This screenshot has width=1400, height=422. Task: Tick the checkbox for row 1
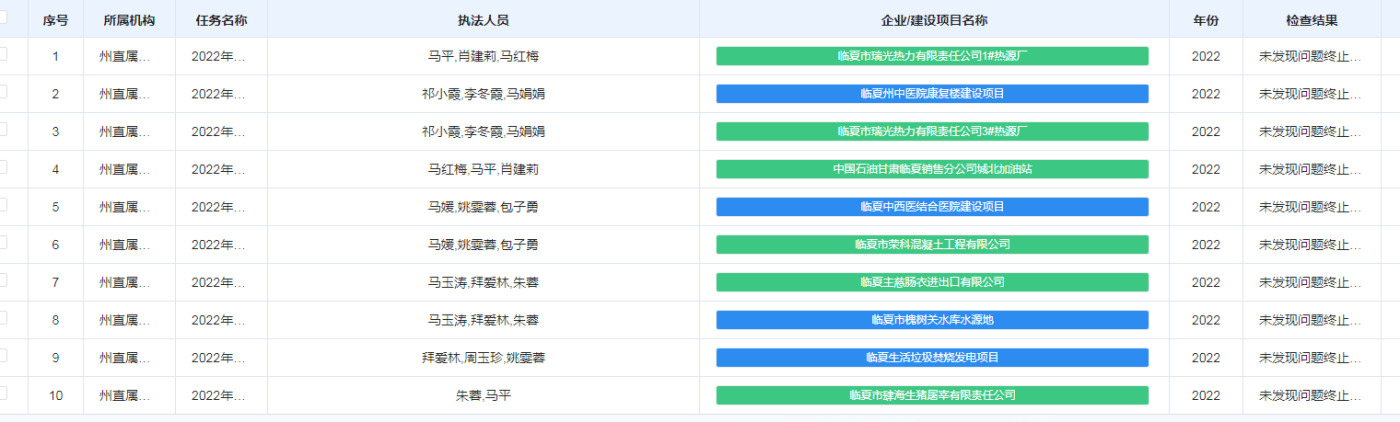tap(3, 55)
